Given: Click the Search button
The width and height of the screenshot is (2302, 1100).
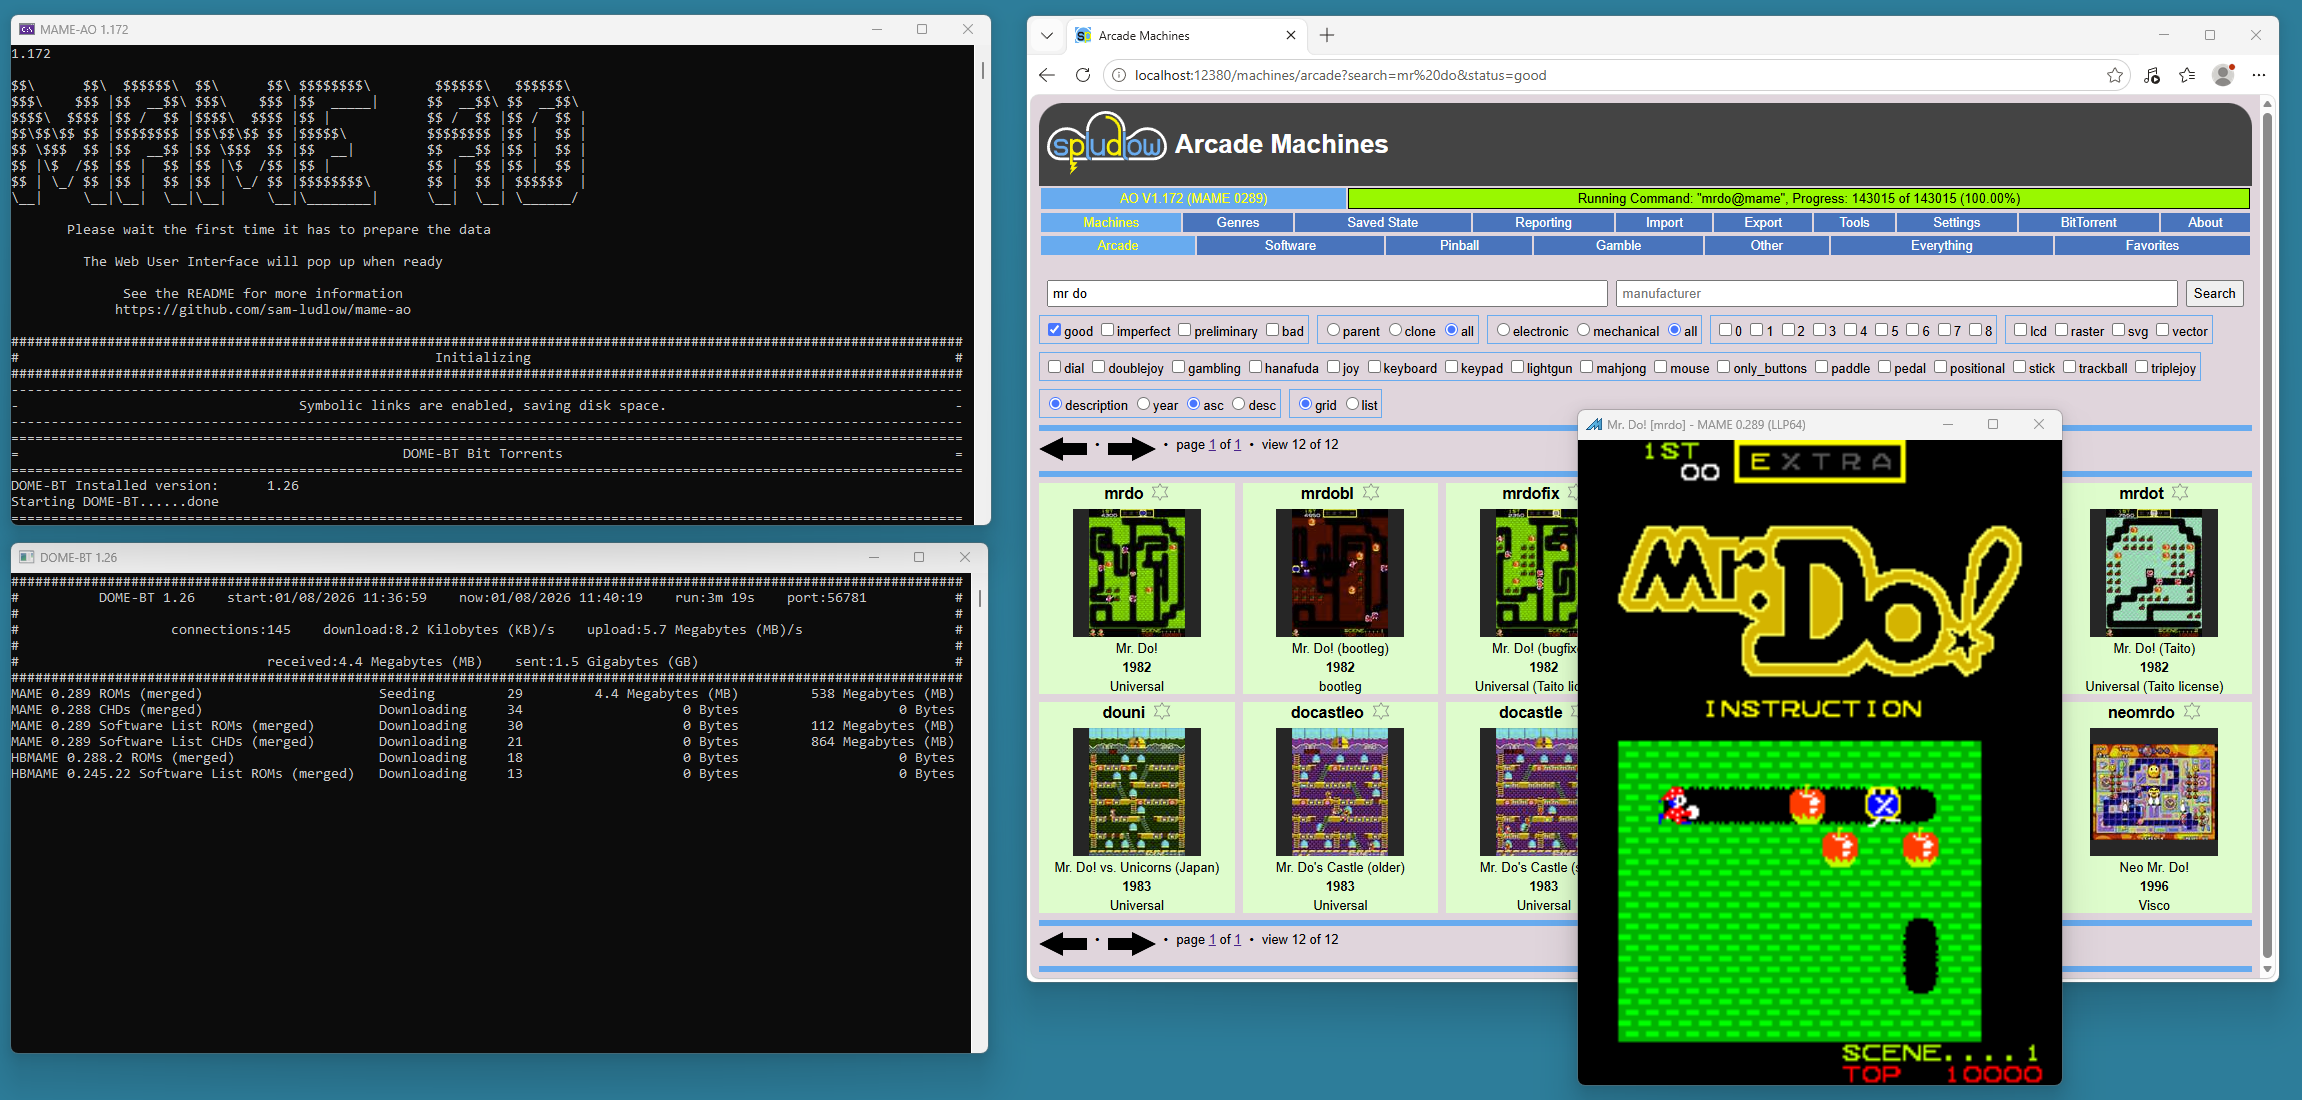Looking at the screenshot, I should tap(2214, 293).
